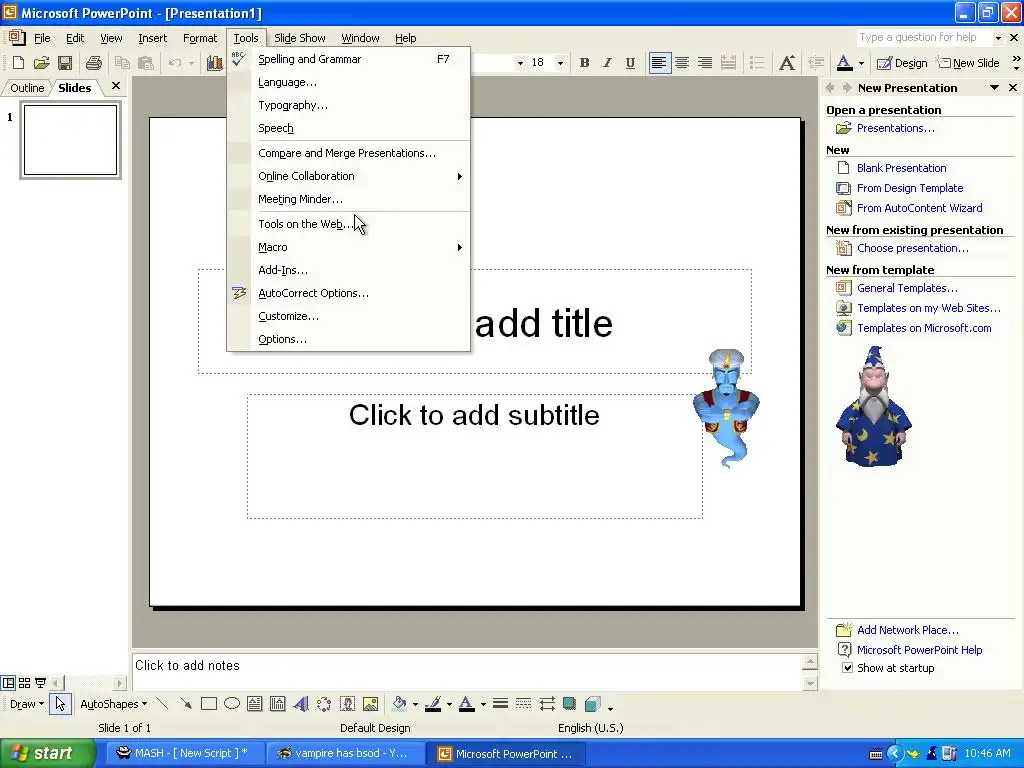Screen dimensions: 1024x768
Task: Open the font color dropdown arrow
Action: [861, 63]
